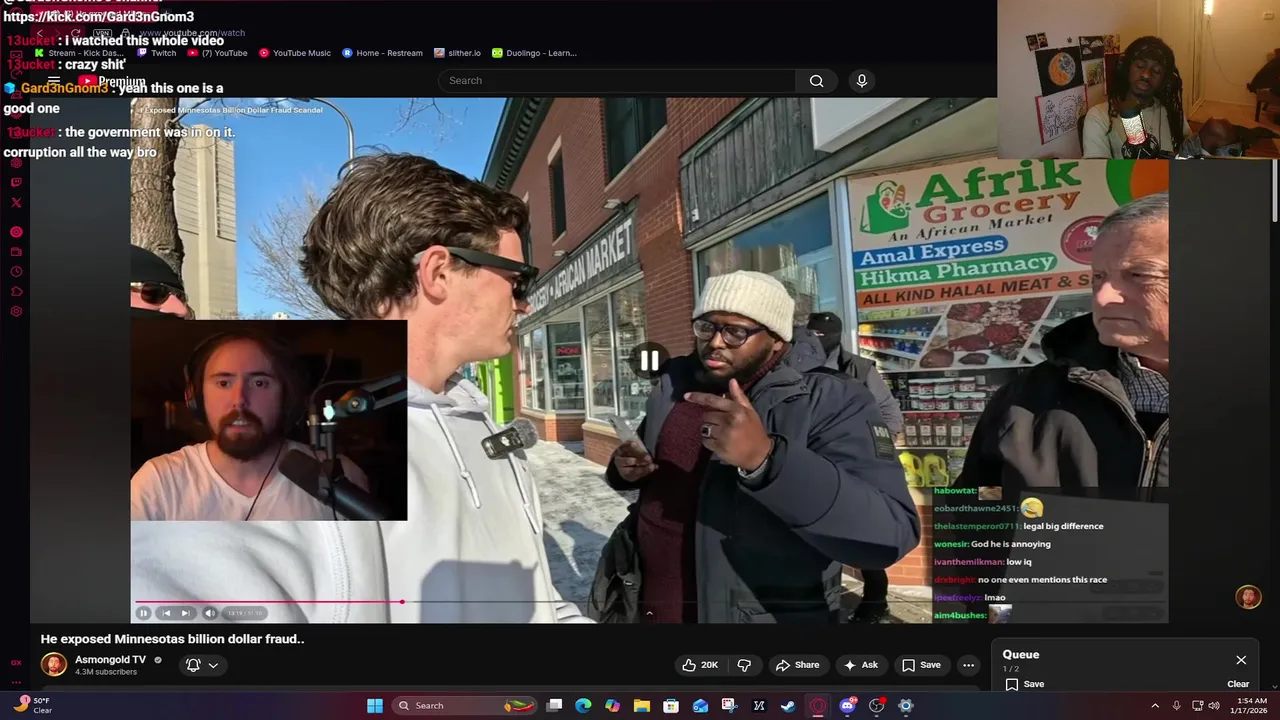
Task: Open Snipping Tool icon in taskbar
Action: click(729, 706)
